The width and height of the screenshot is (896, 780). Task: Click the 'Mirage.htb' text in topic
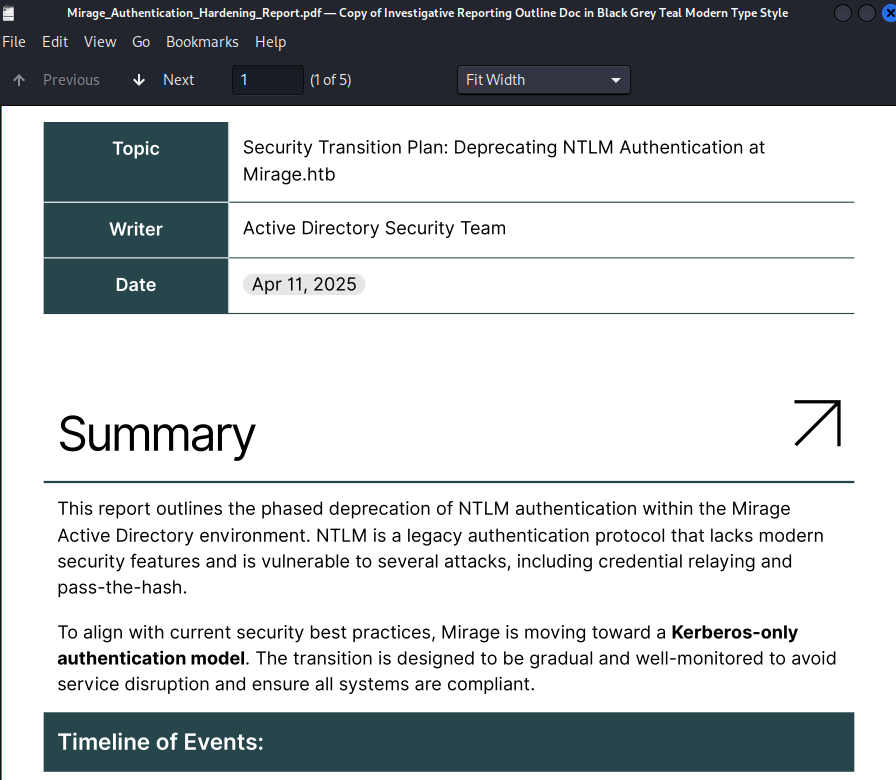coord(289,174)
